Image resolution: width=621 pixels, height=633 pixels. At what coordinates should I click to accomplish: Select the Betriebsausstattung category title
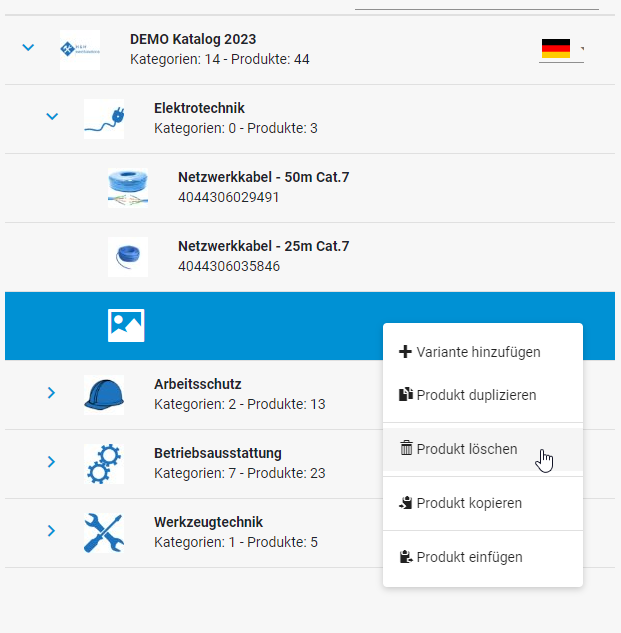[218, 453]
